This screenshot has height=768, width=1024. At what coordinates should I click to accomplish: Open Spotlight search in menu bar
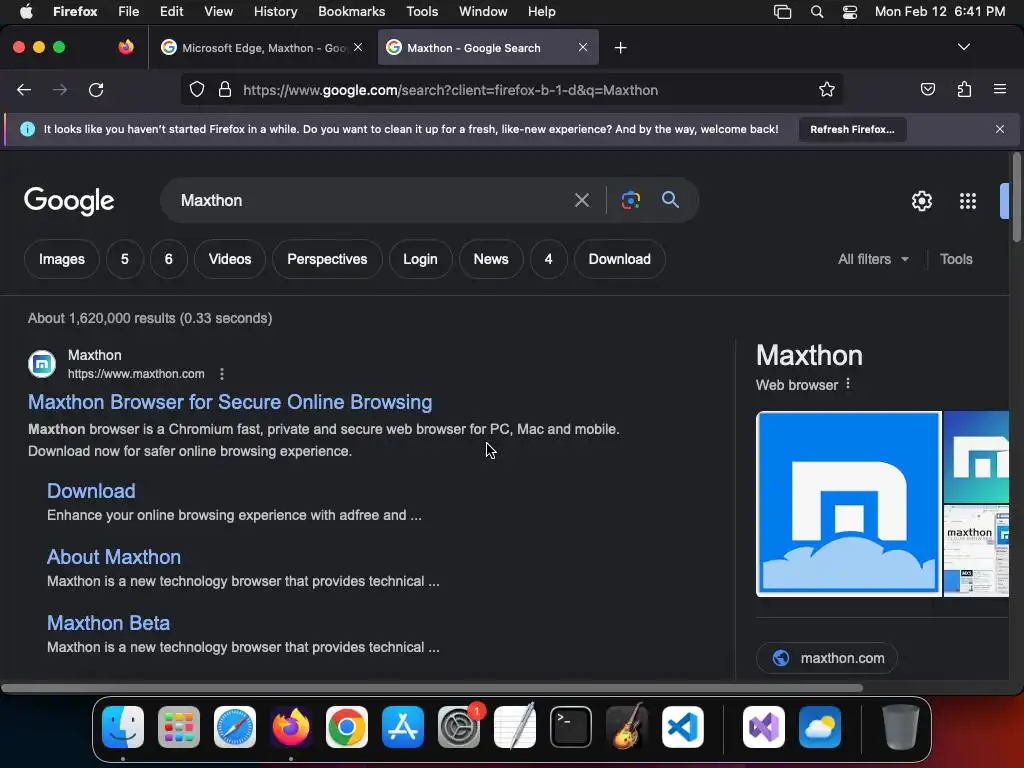816,12
